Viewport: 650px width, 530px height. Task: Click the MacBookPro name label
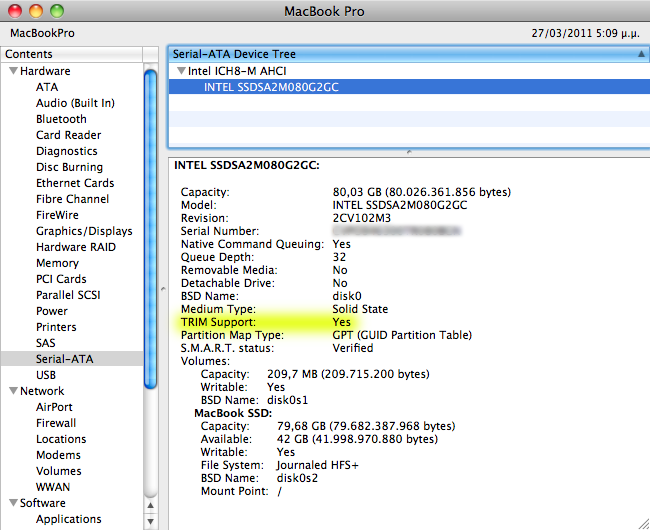click(x=42, y=33)
